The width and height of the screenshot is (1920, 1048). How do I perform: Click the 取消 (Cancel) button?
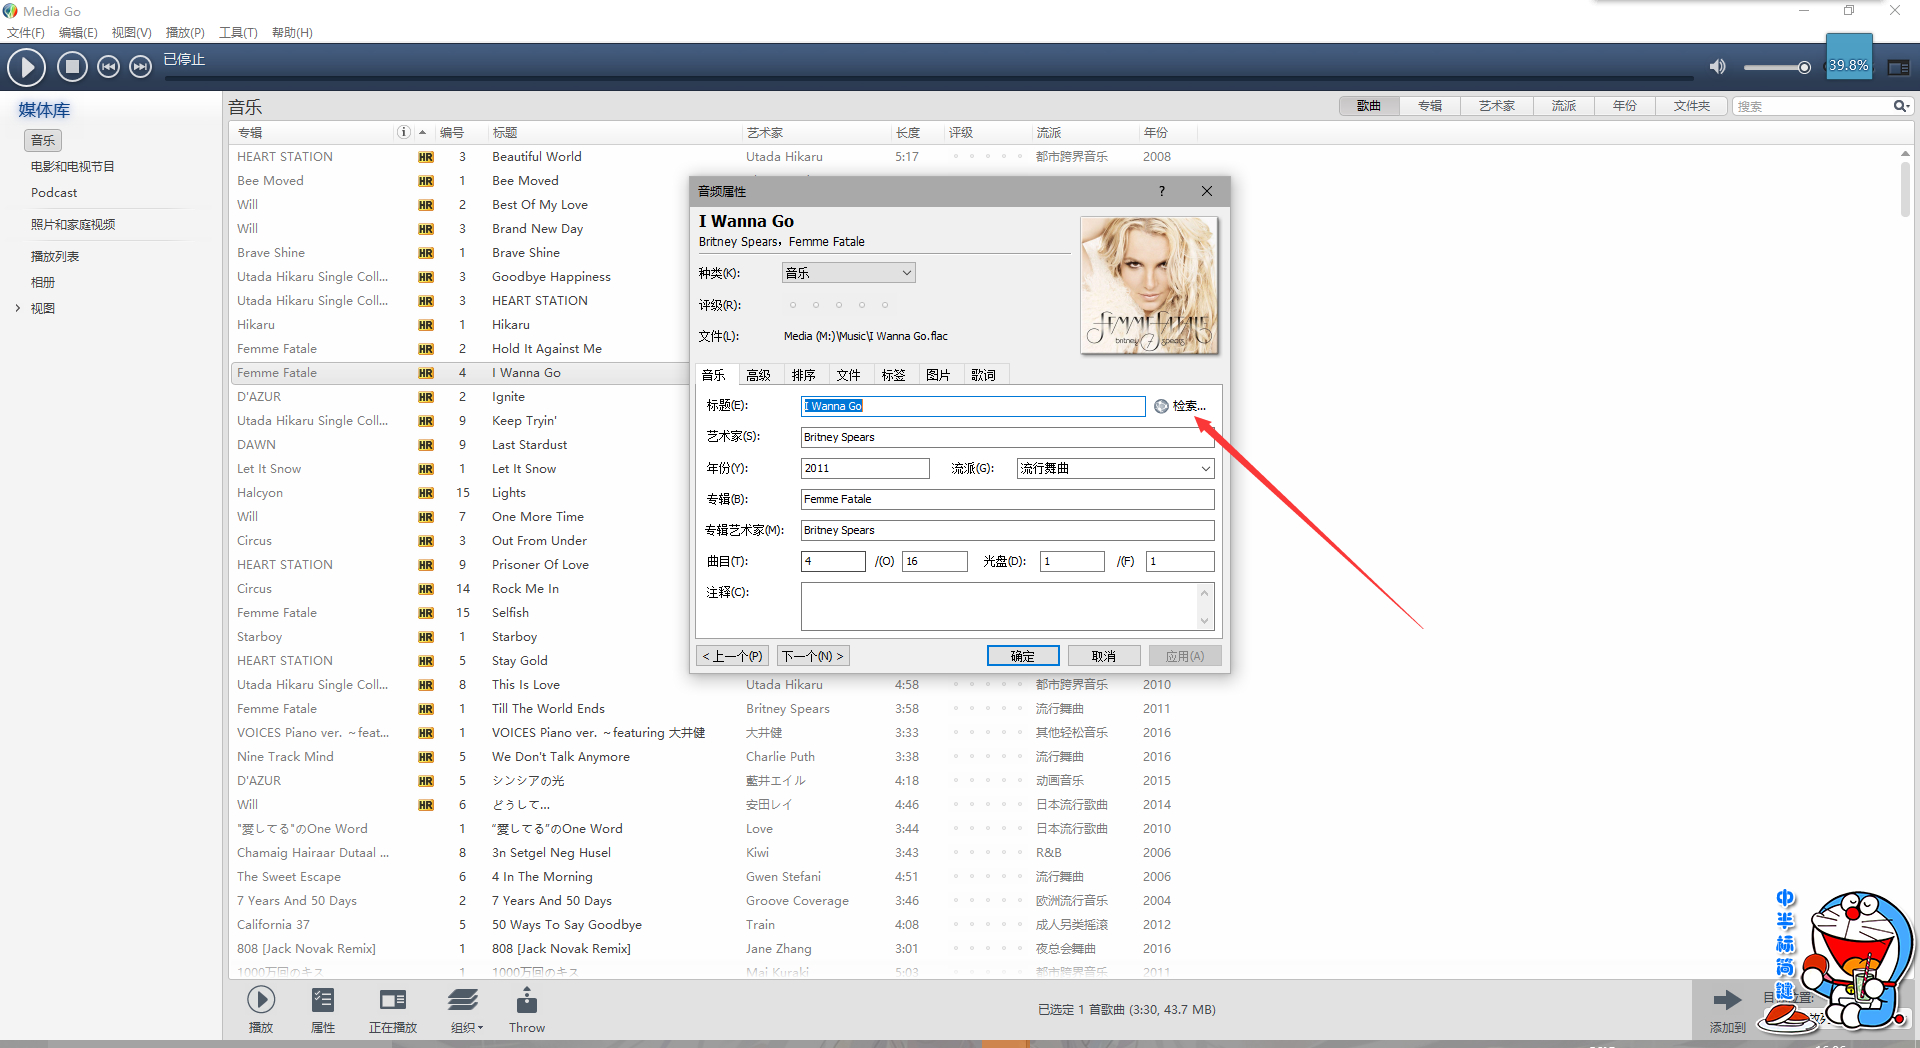(x=1104, y=656)
